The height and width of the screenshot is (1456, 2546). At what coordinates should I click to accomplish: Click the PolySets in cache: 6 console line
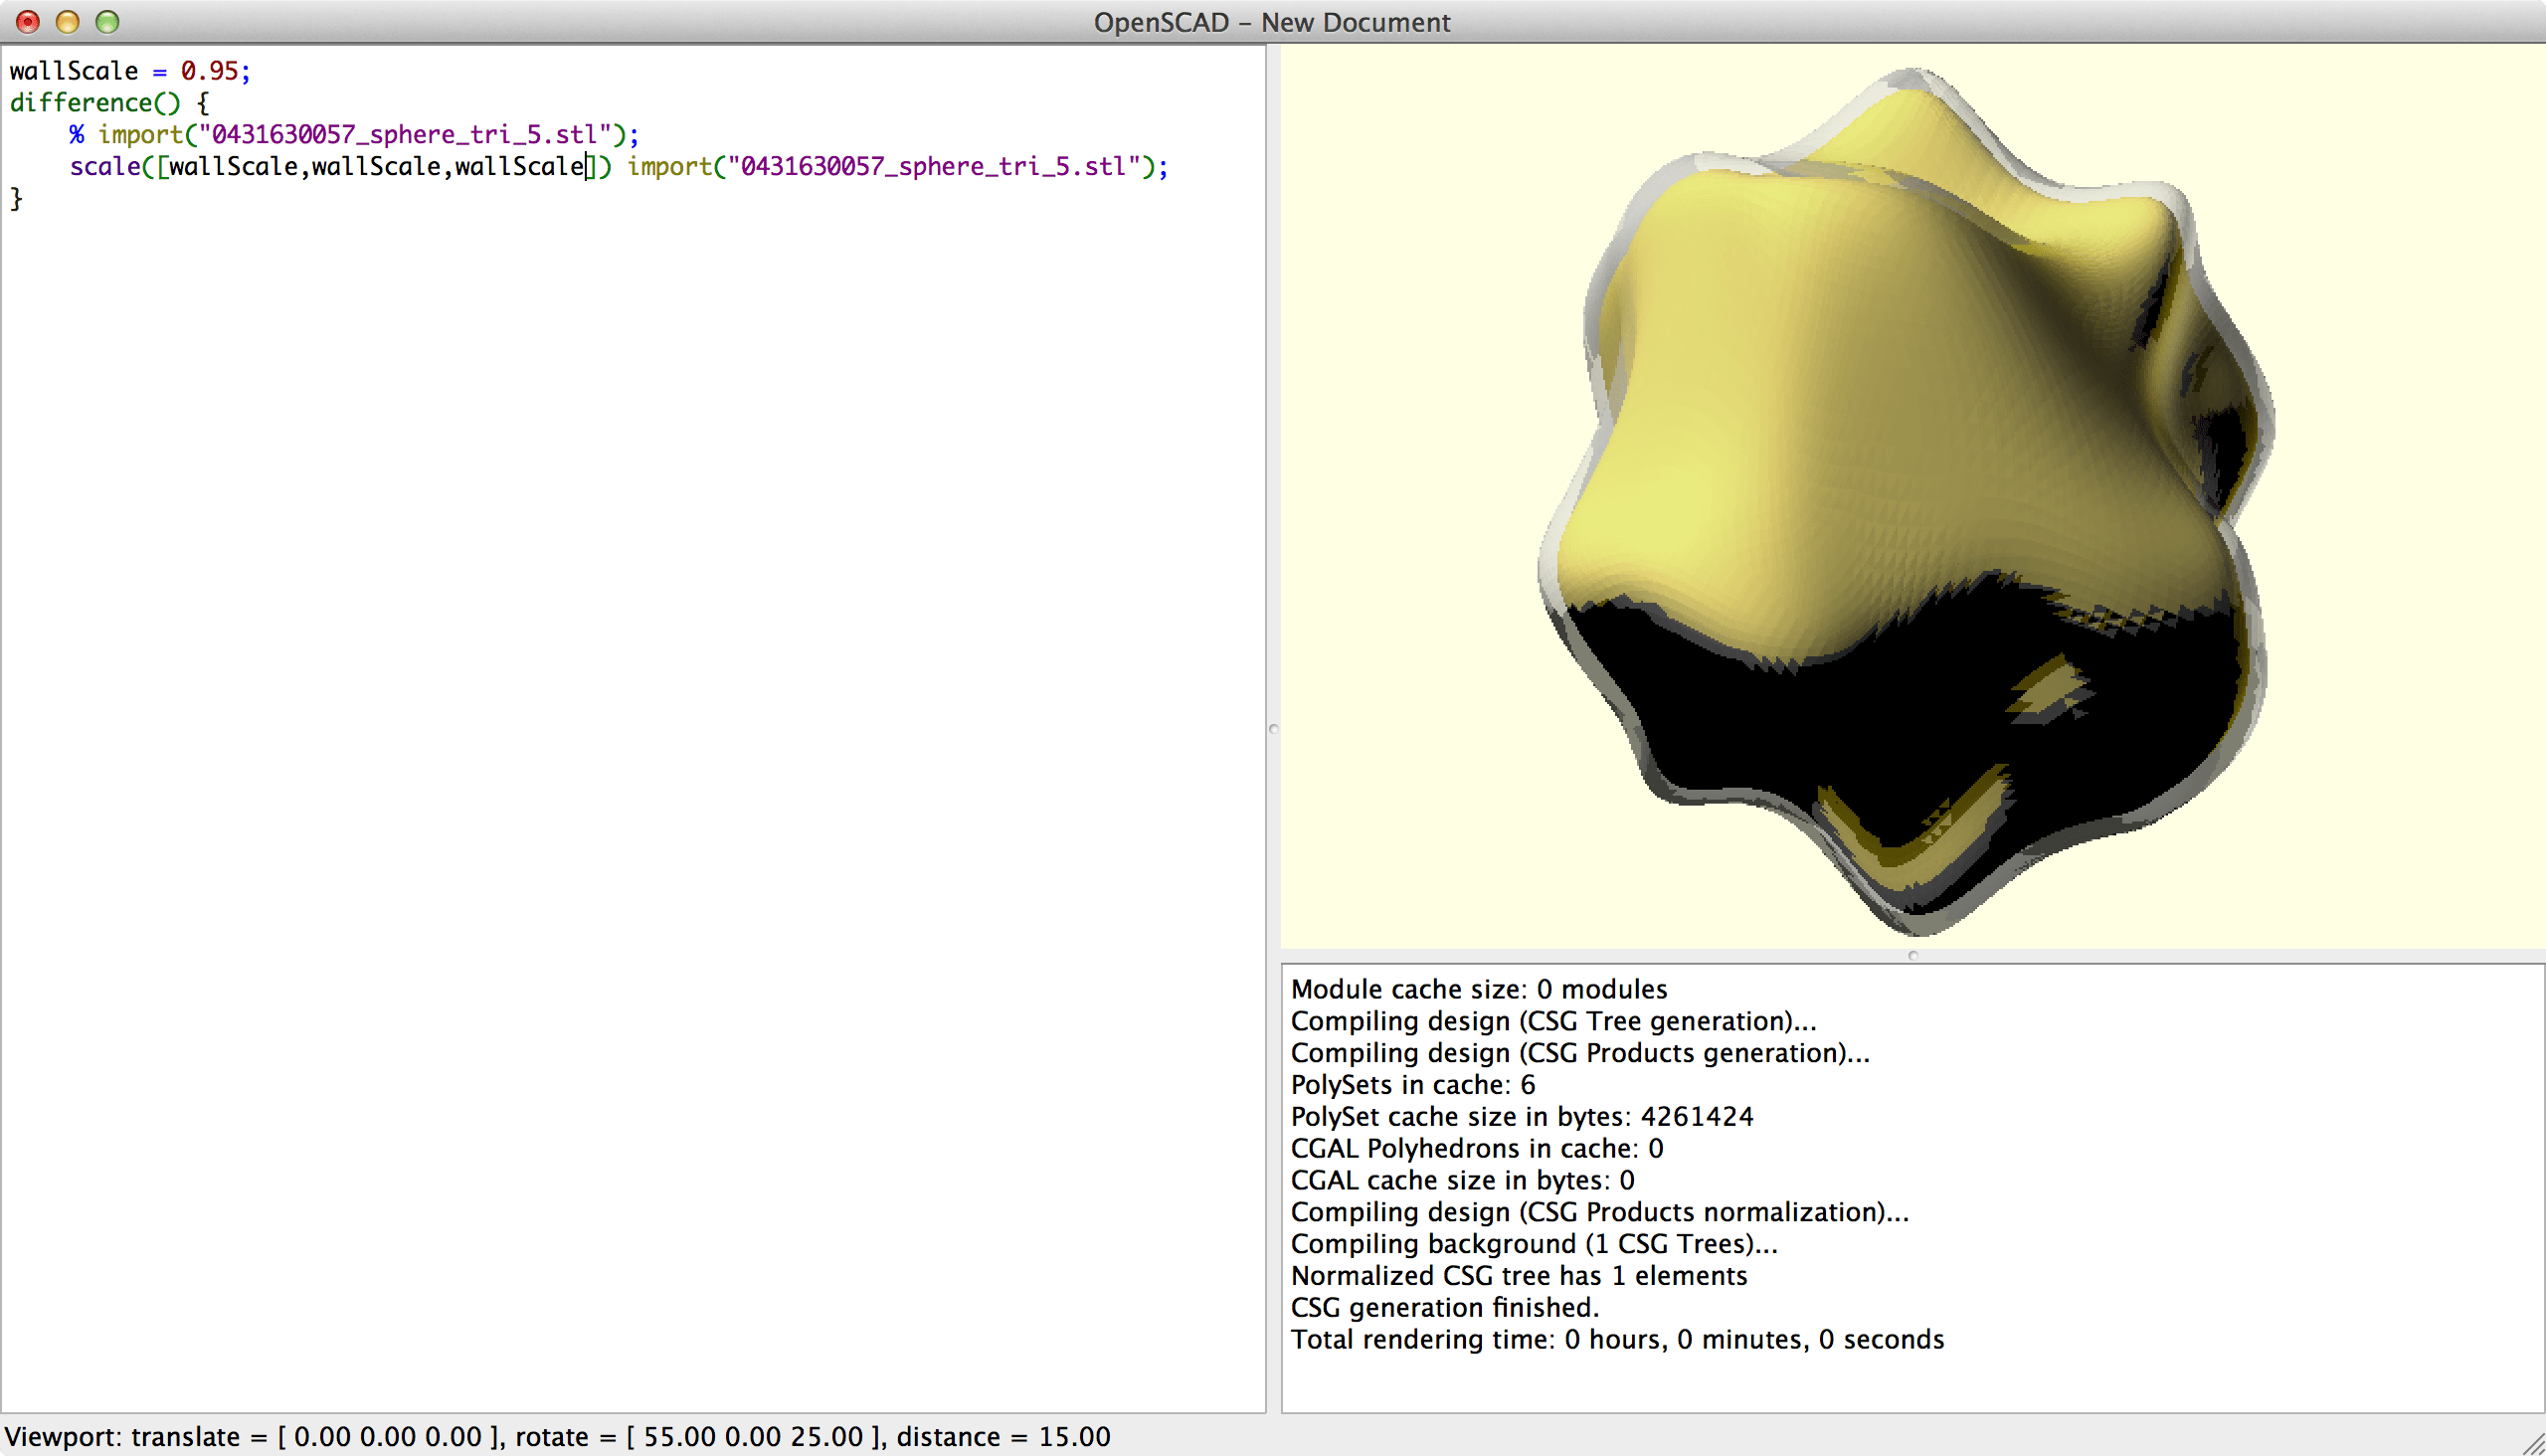click(x=1413, y=1084)
